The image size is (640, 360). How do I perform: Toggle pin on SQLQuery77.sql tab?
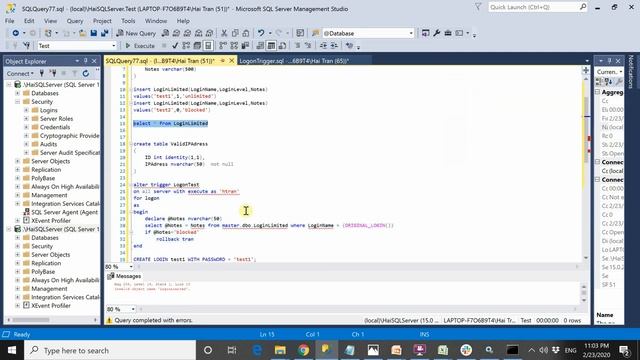coord(223,61)
